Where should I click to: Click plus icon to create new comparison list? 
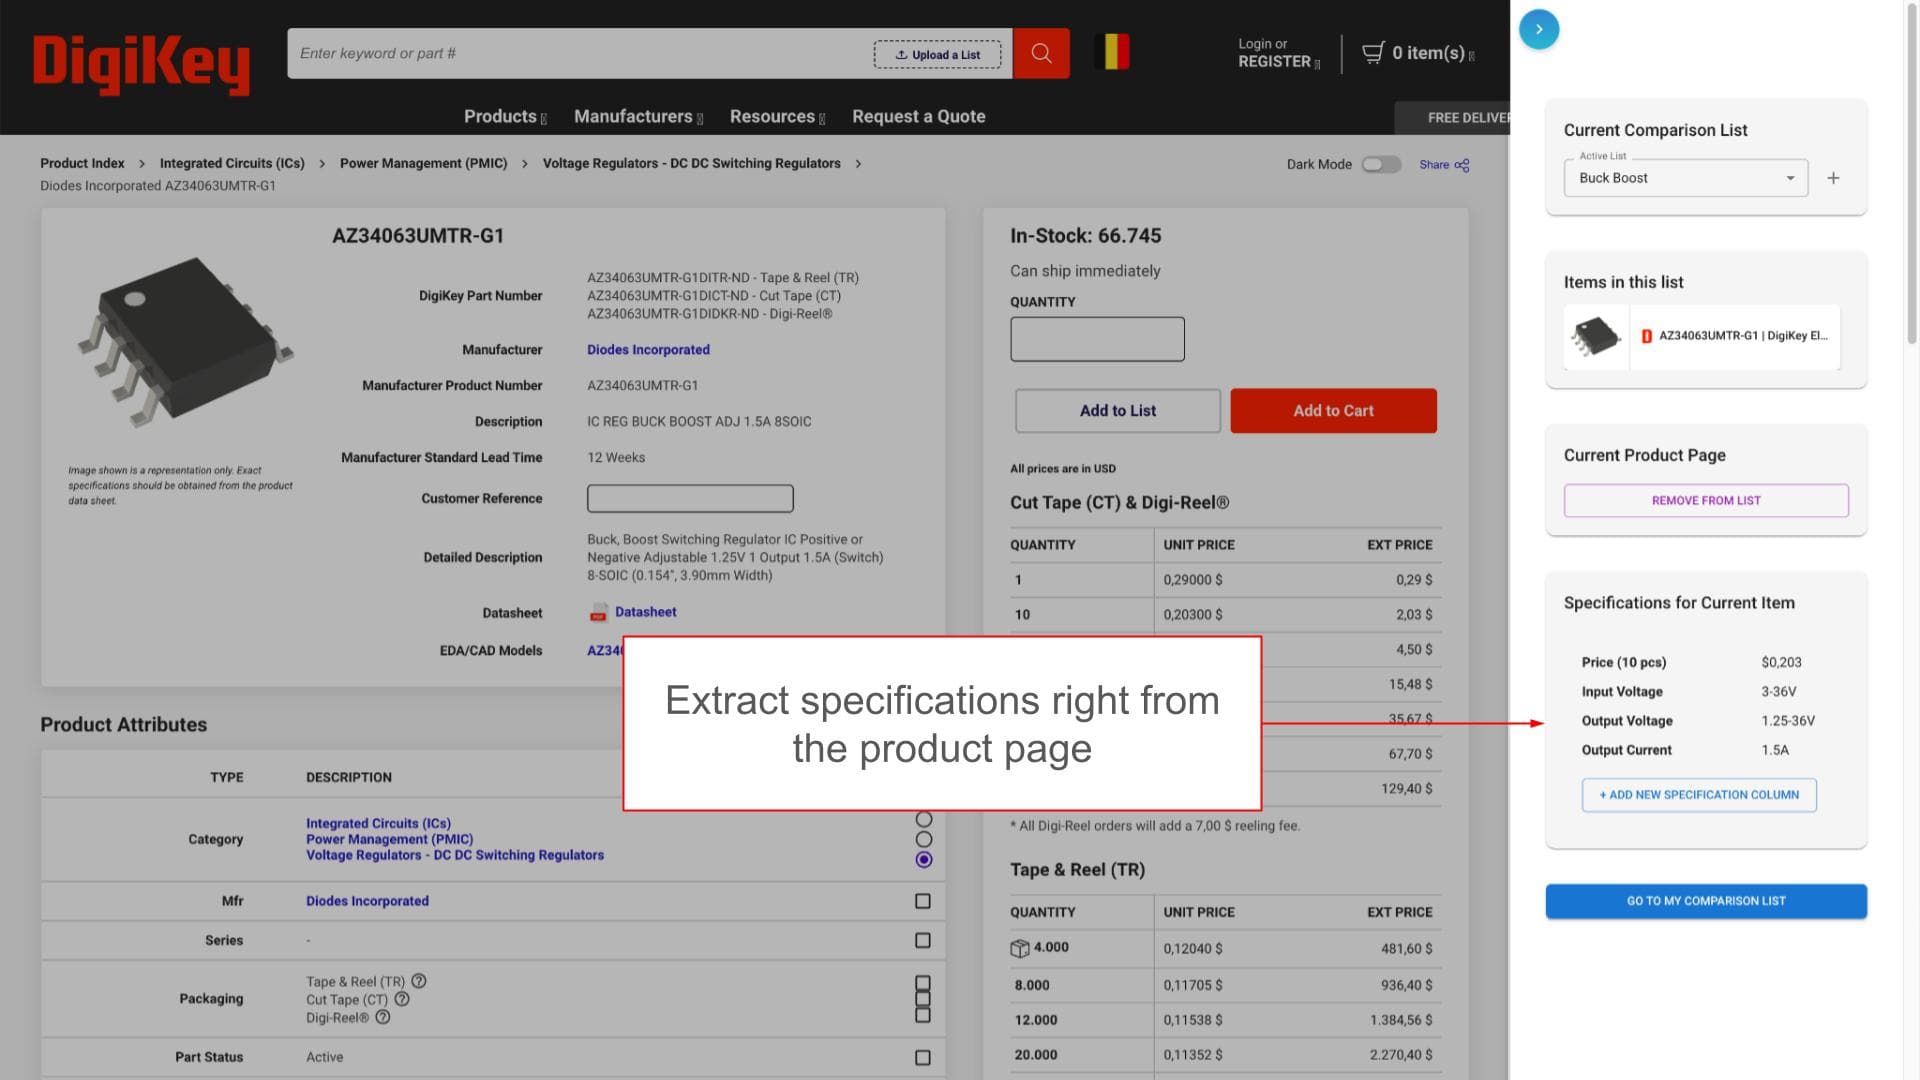(x=1833, y=178)
